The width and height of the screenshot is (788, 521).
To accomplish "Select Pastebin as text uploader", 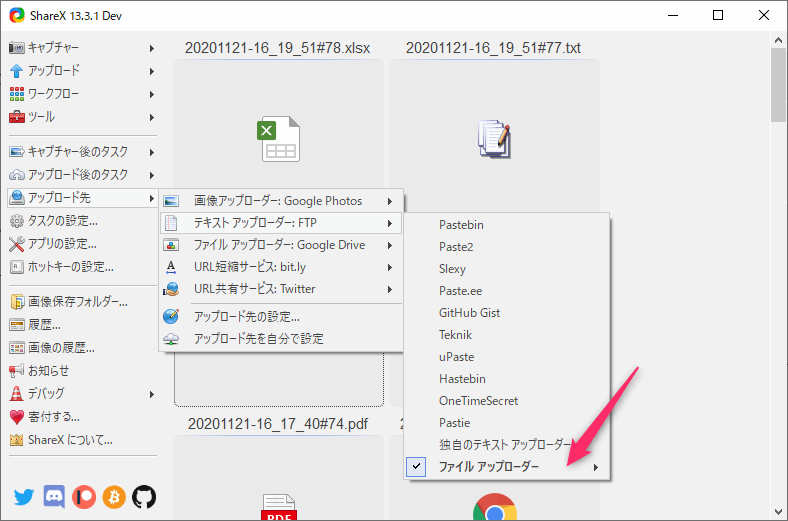I will tap(507, 225).
